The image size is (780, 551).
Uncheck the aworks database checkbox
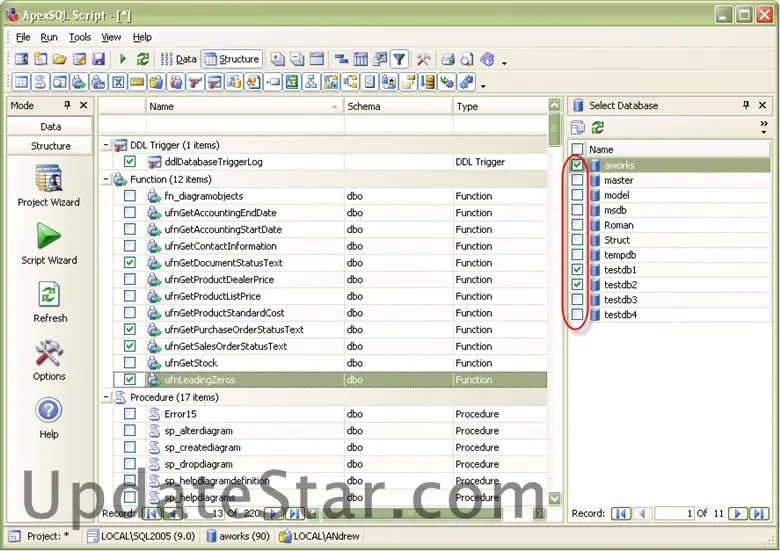point(577,165)
